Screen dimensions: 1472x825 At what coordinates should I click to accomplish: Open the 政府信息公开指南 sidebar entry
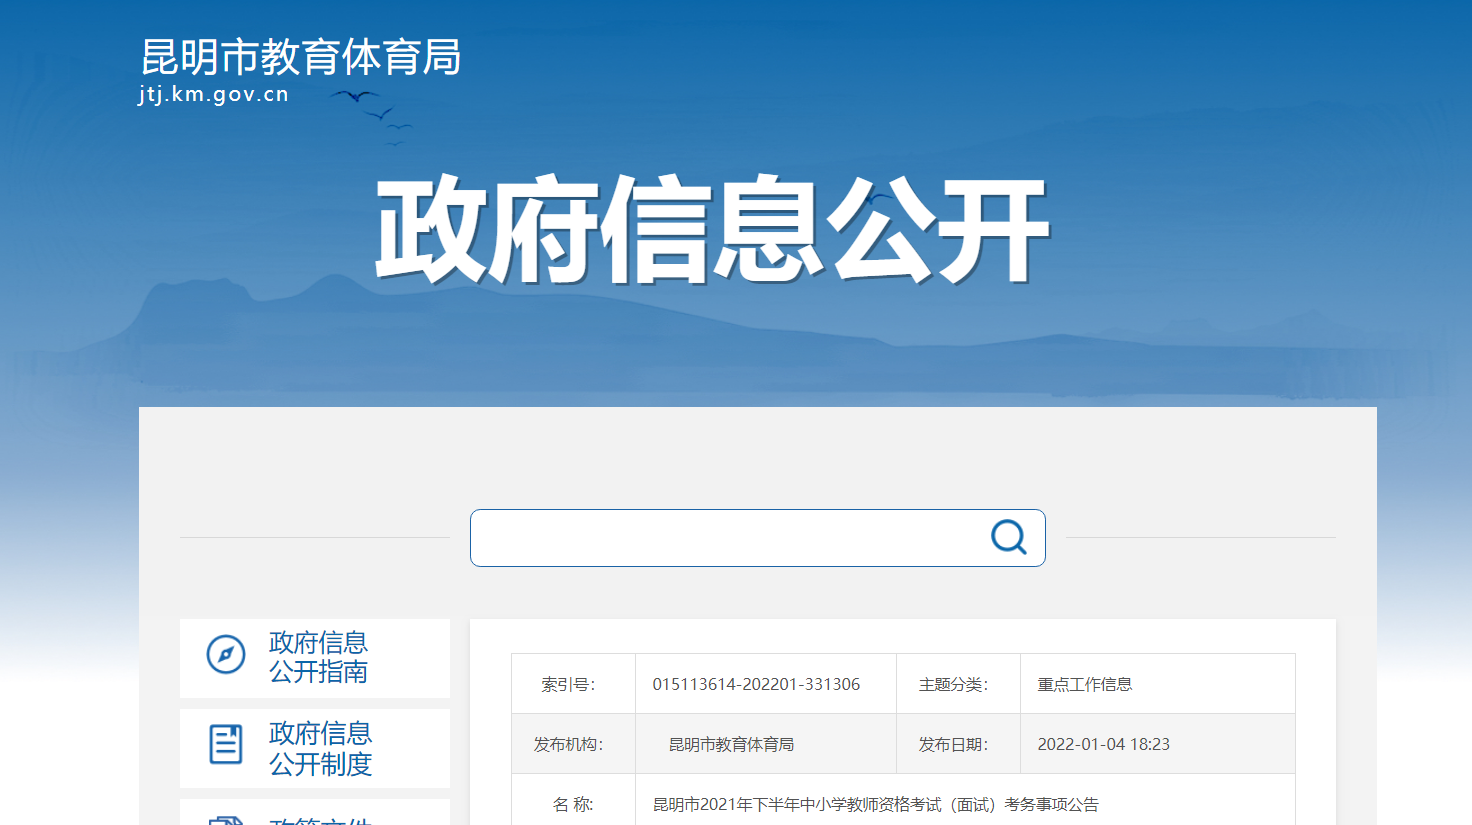[x=316, y=656]
